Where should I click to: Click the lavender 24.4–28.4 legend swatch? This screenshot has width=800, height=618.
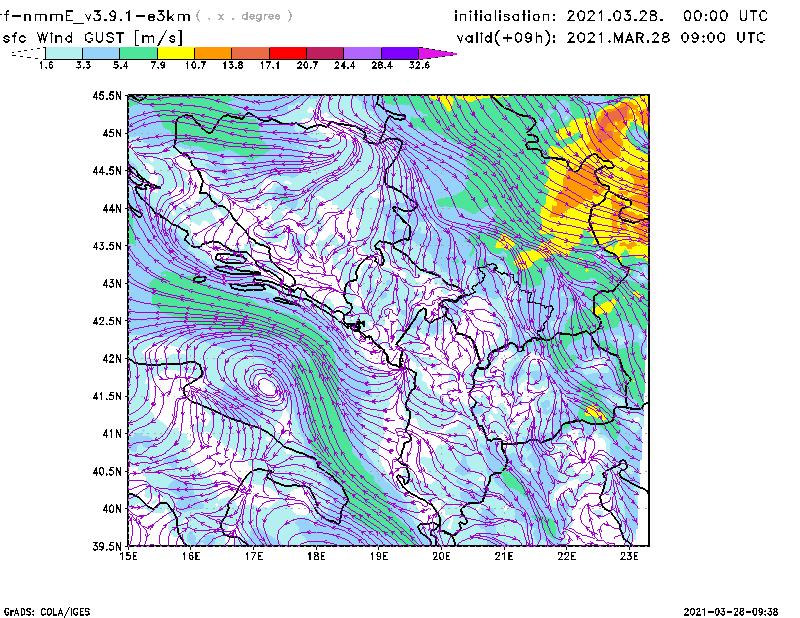click(x=363, y=53)
